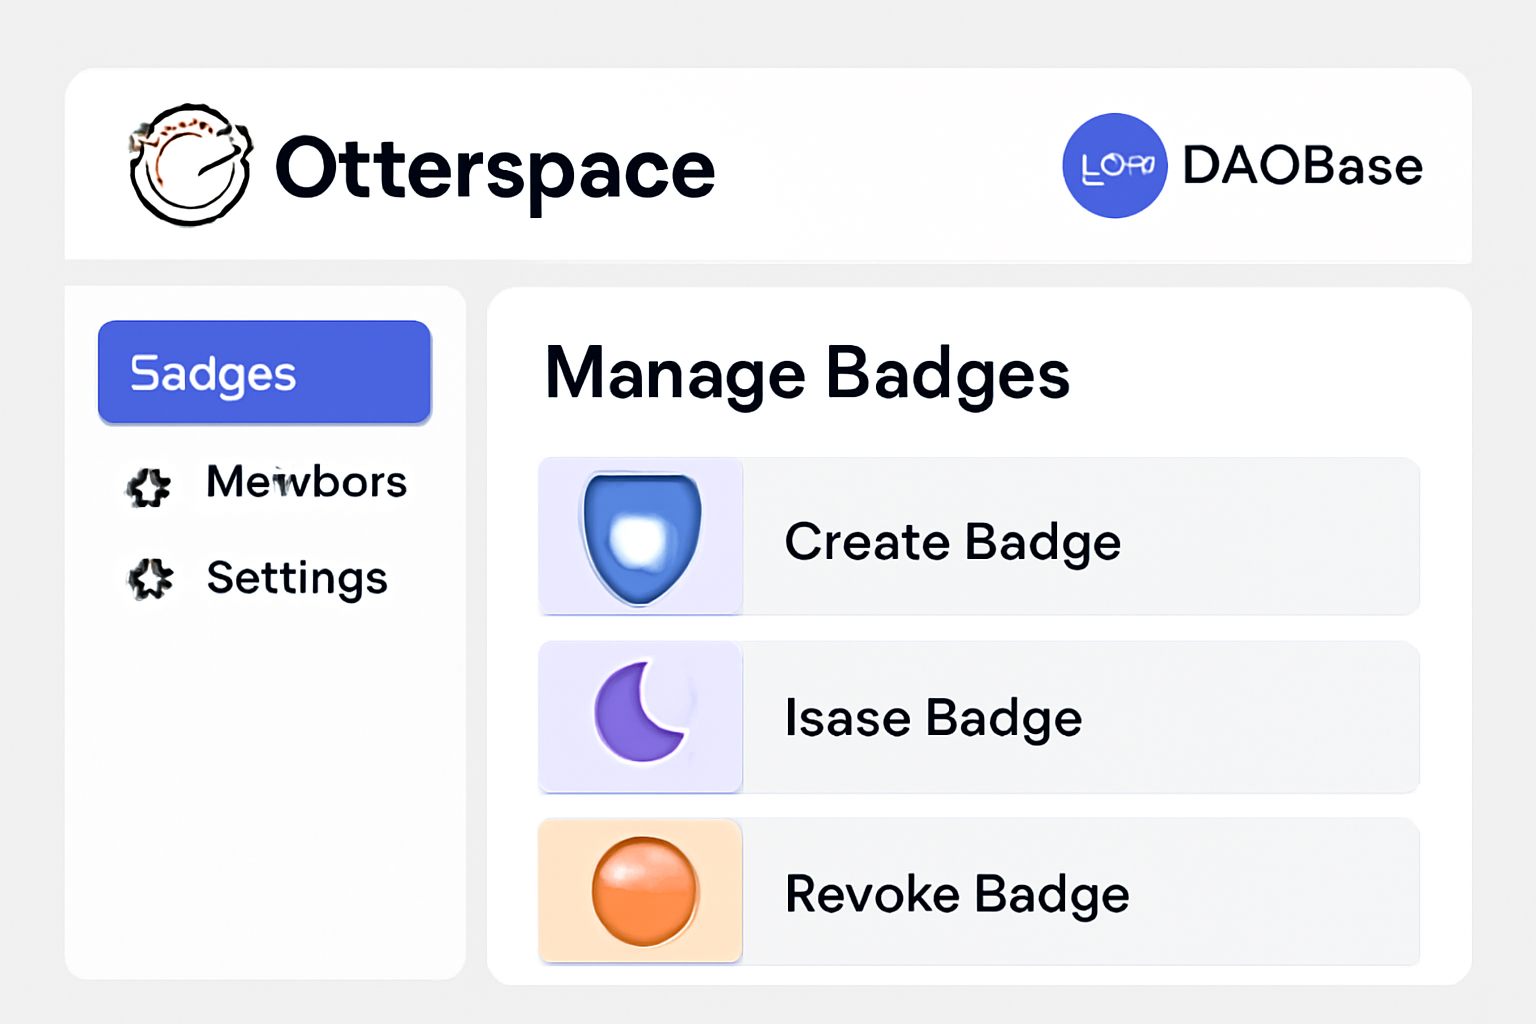
Task: Enable the Members section
Action: [x=304, y=482]
